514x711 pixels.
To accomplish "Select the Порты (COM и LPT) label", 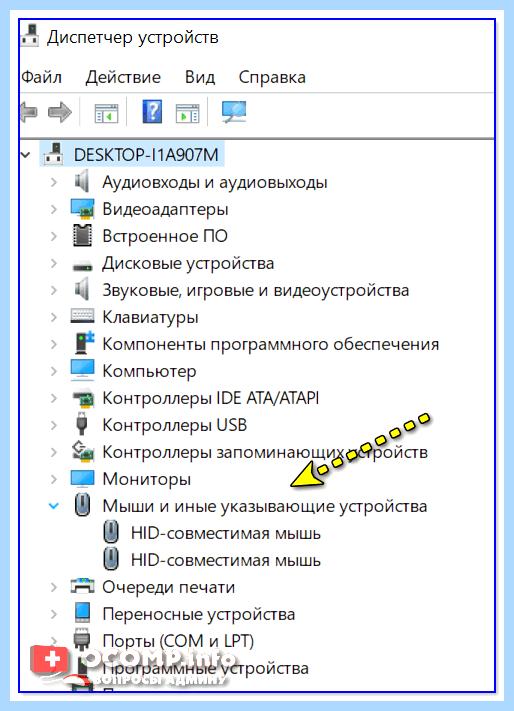I will click(x=178, y=641).
